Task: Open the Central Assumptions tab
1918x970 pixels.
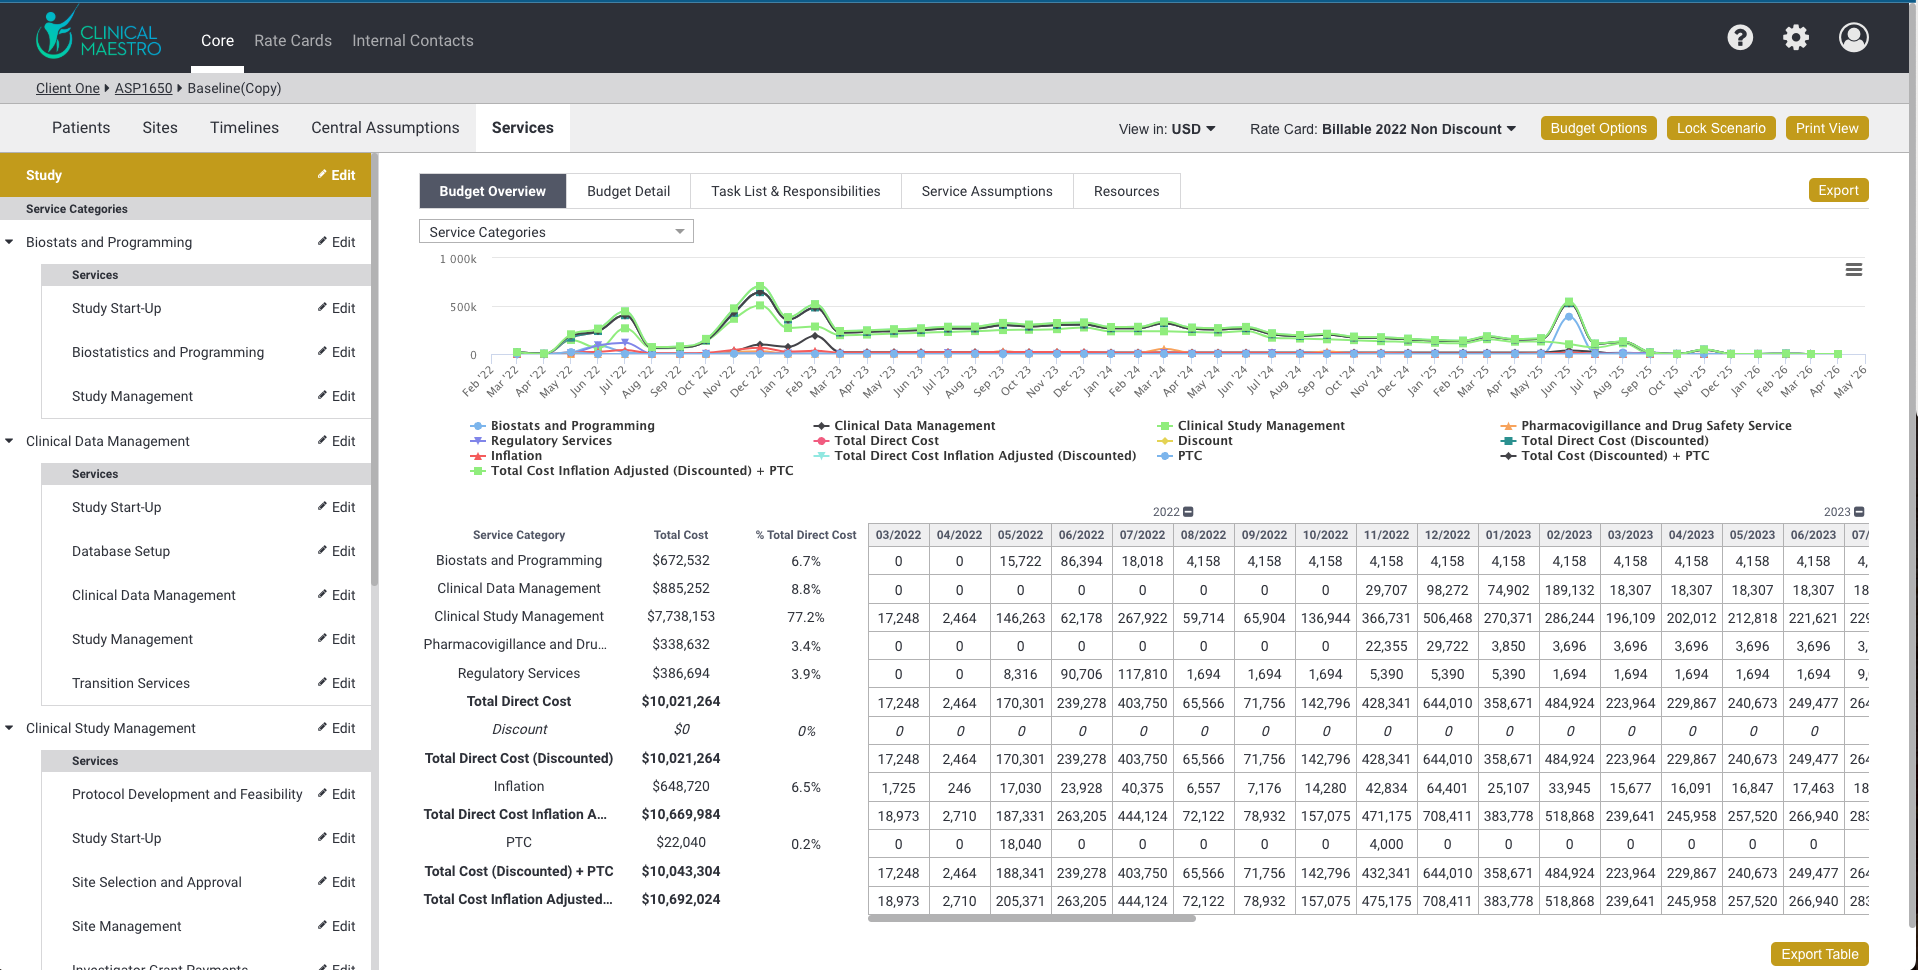Action: (x=385, y=128)
